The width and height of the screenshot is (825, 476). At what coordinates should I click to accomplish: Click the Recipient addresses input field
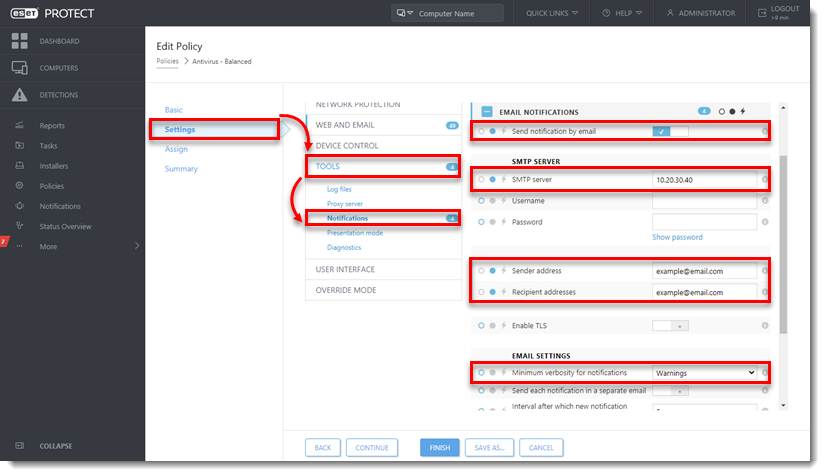(x=705, y=292)
